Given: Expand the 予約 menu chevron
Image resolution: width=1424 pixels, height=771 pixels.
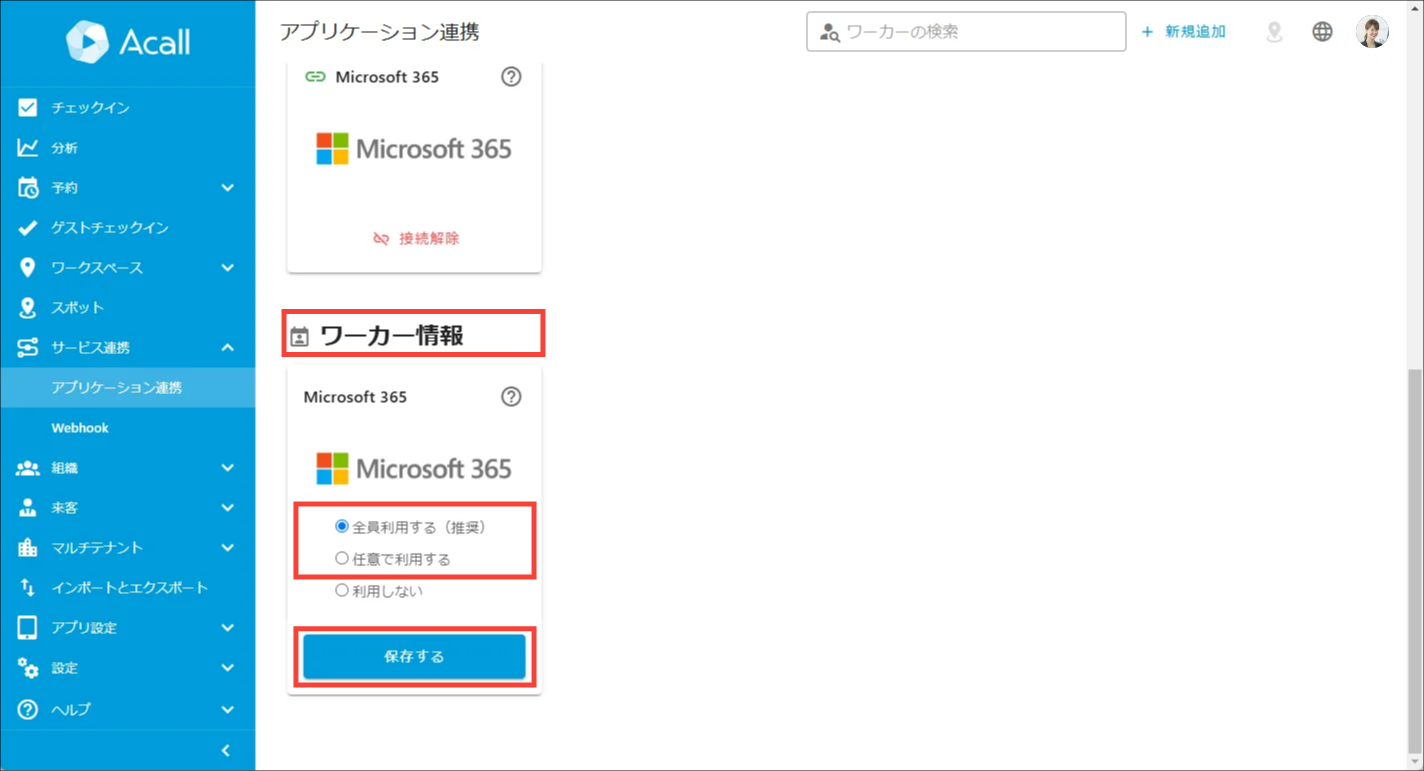Looking at the screenshot, I should pyautogui.click(x=228, y=187).
